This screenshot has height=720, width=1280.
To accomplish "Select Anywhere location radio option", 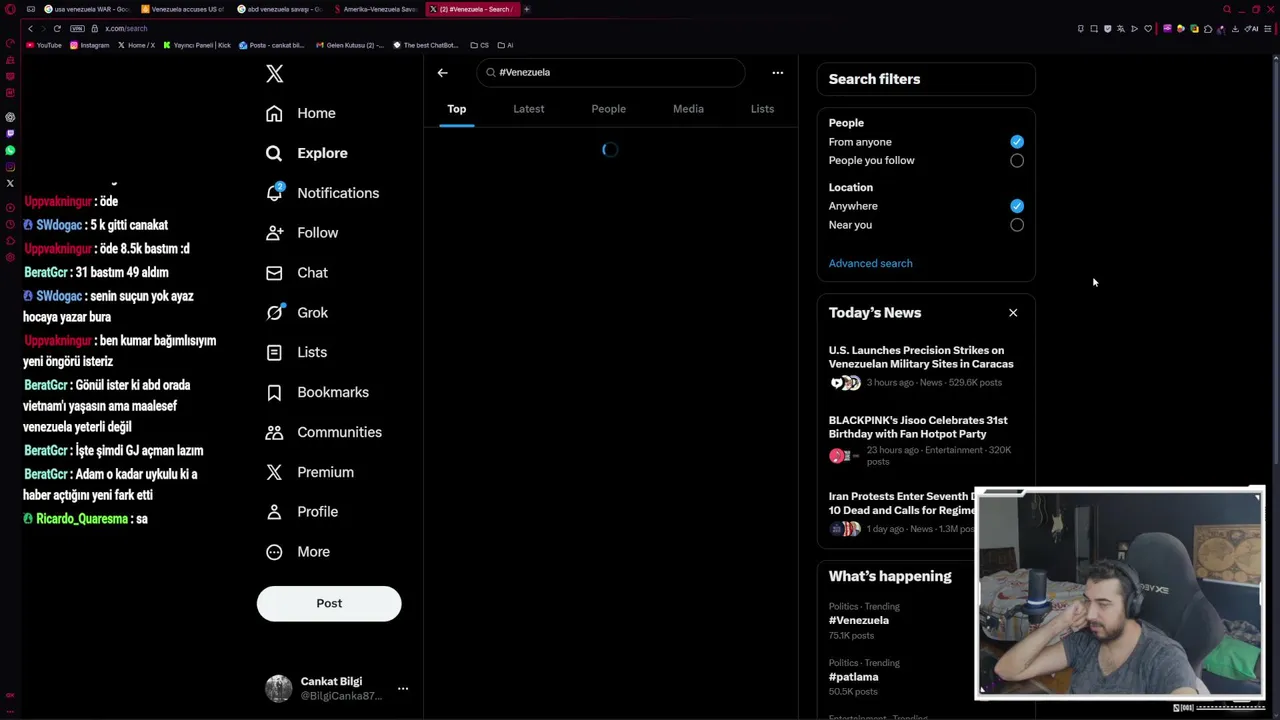I will coord(1017,206).
